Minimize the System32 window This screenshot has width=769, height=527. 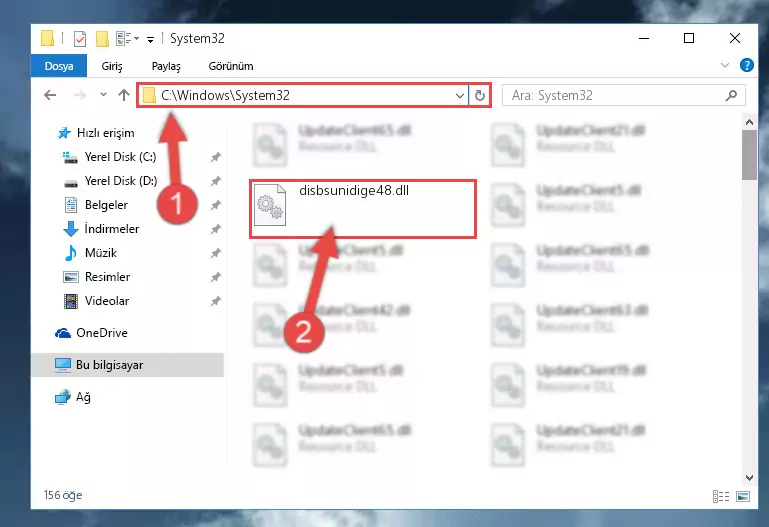[x=644, y=38]
